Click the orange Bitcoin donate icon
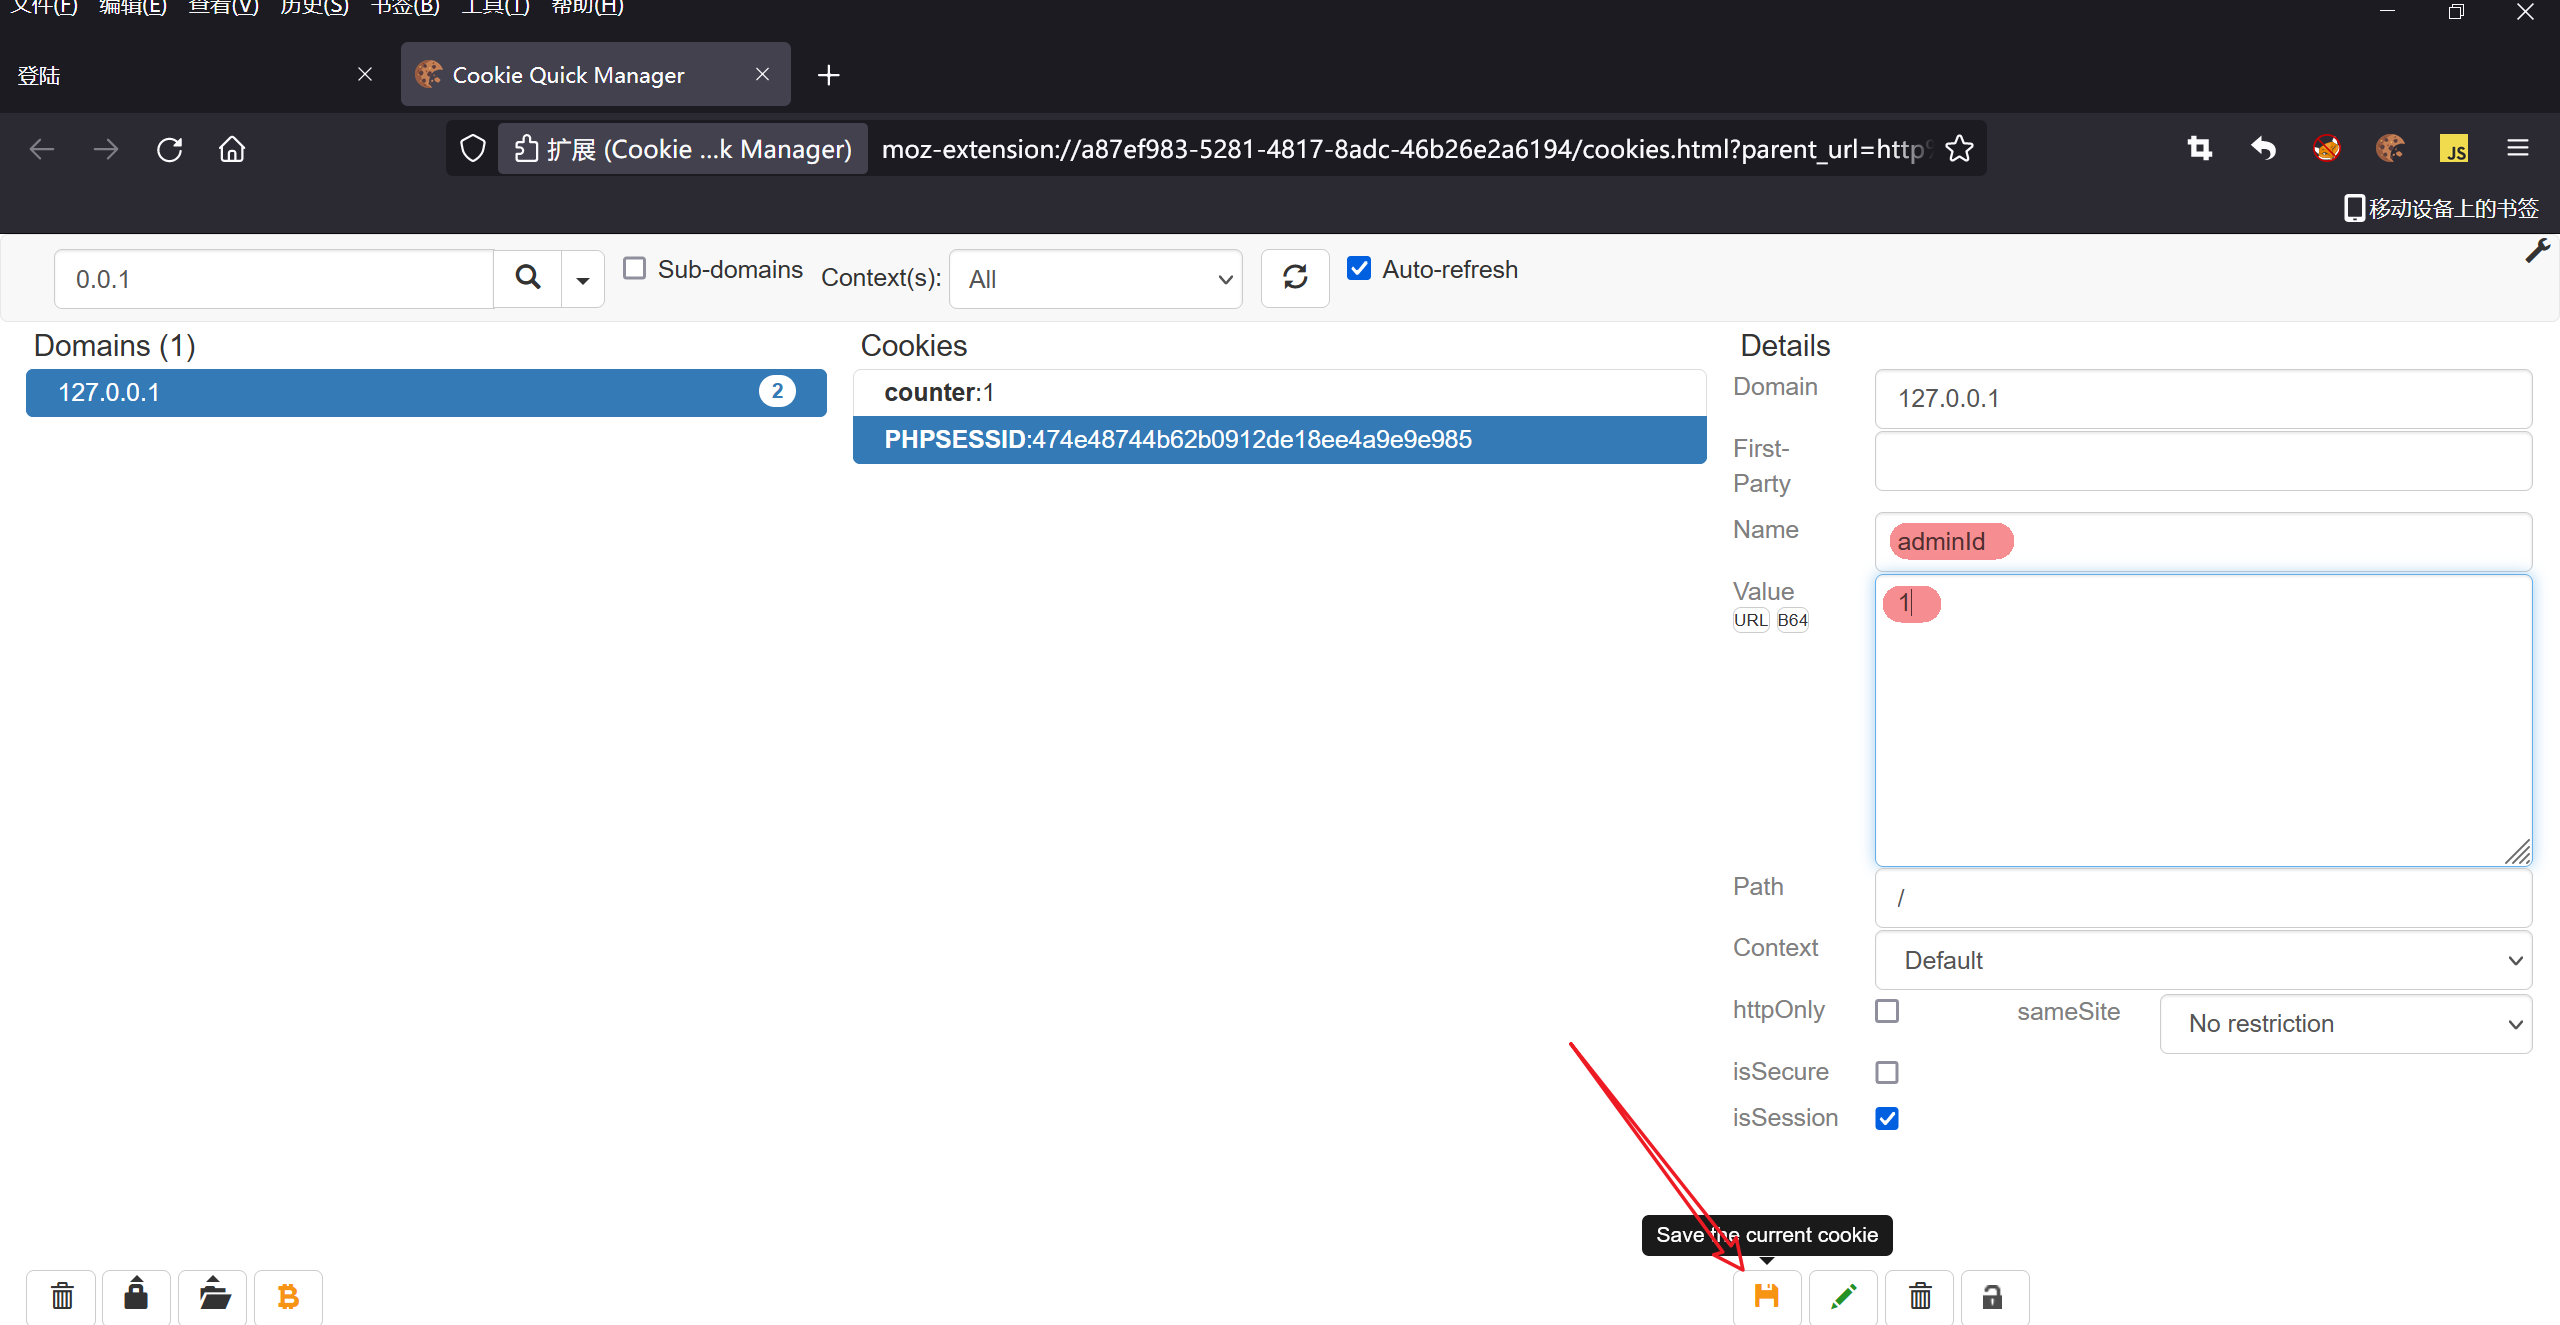 288,1296
